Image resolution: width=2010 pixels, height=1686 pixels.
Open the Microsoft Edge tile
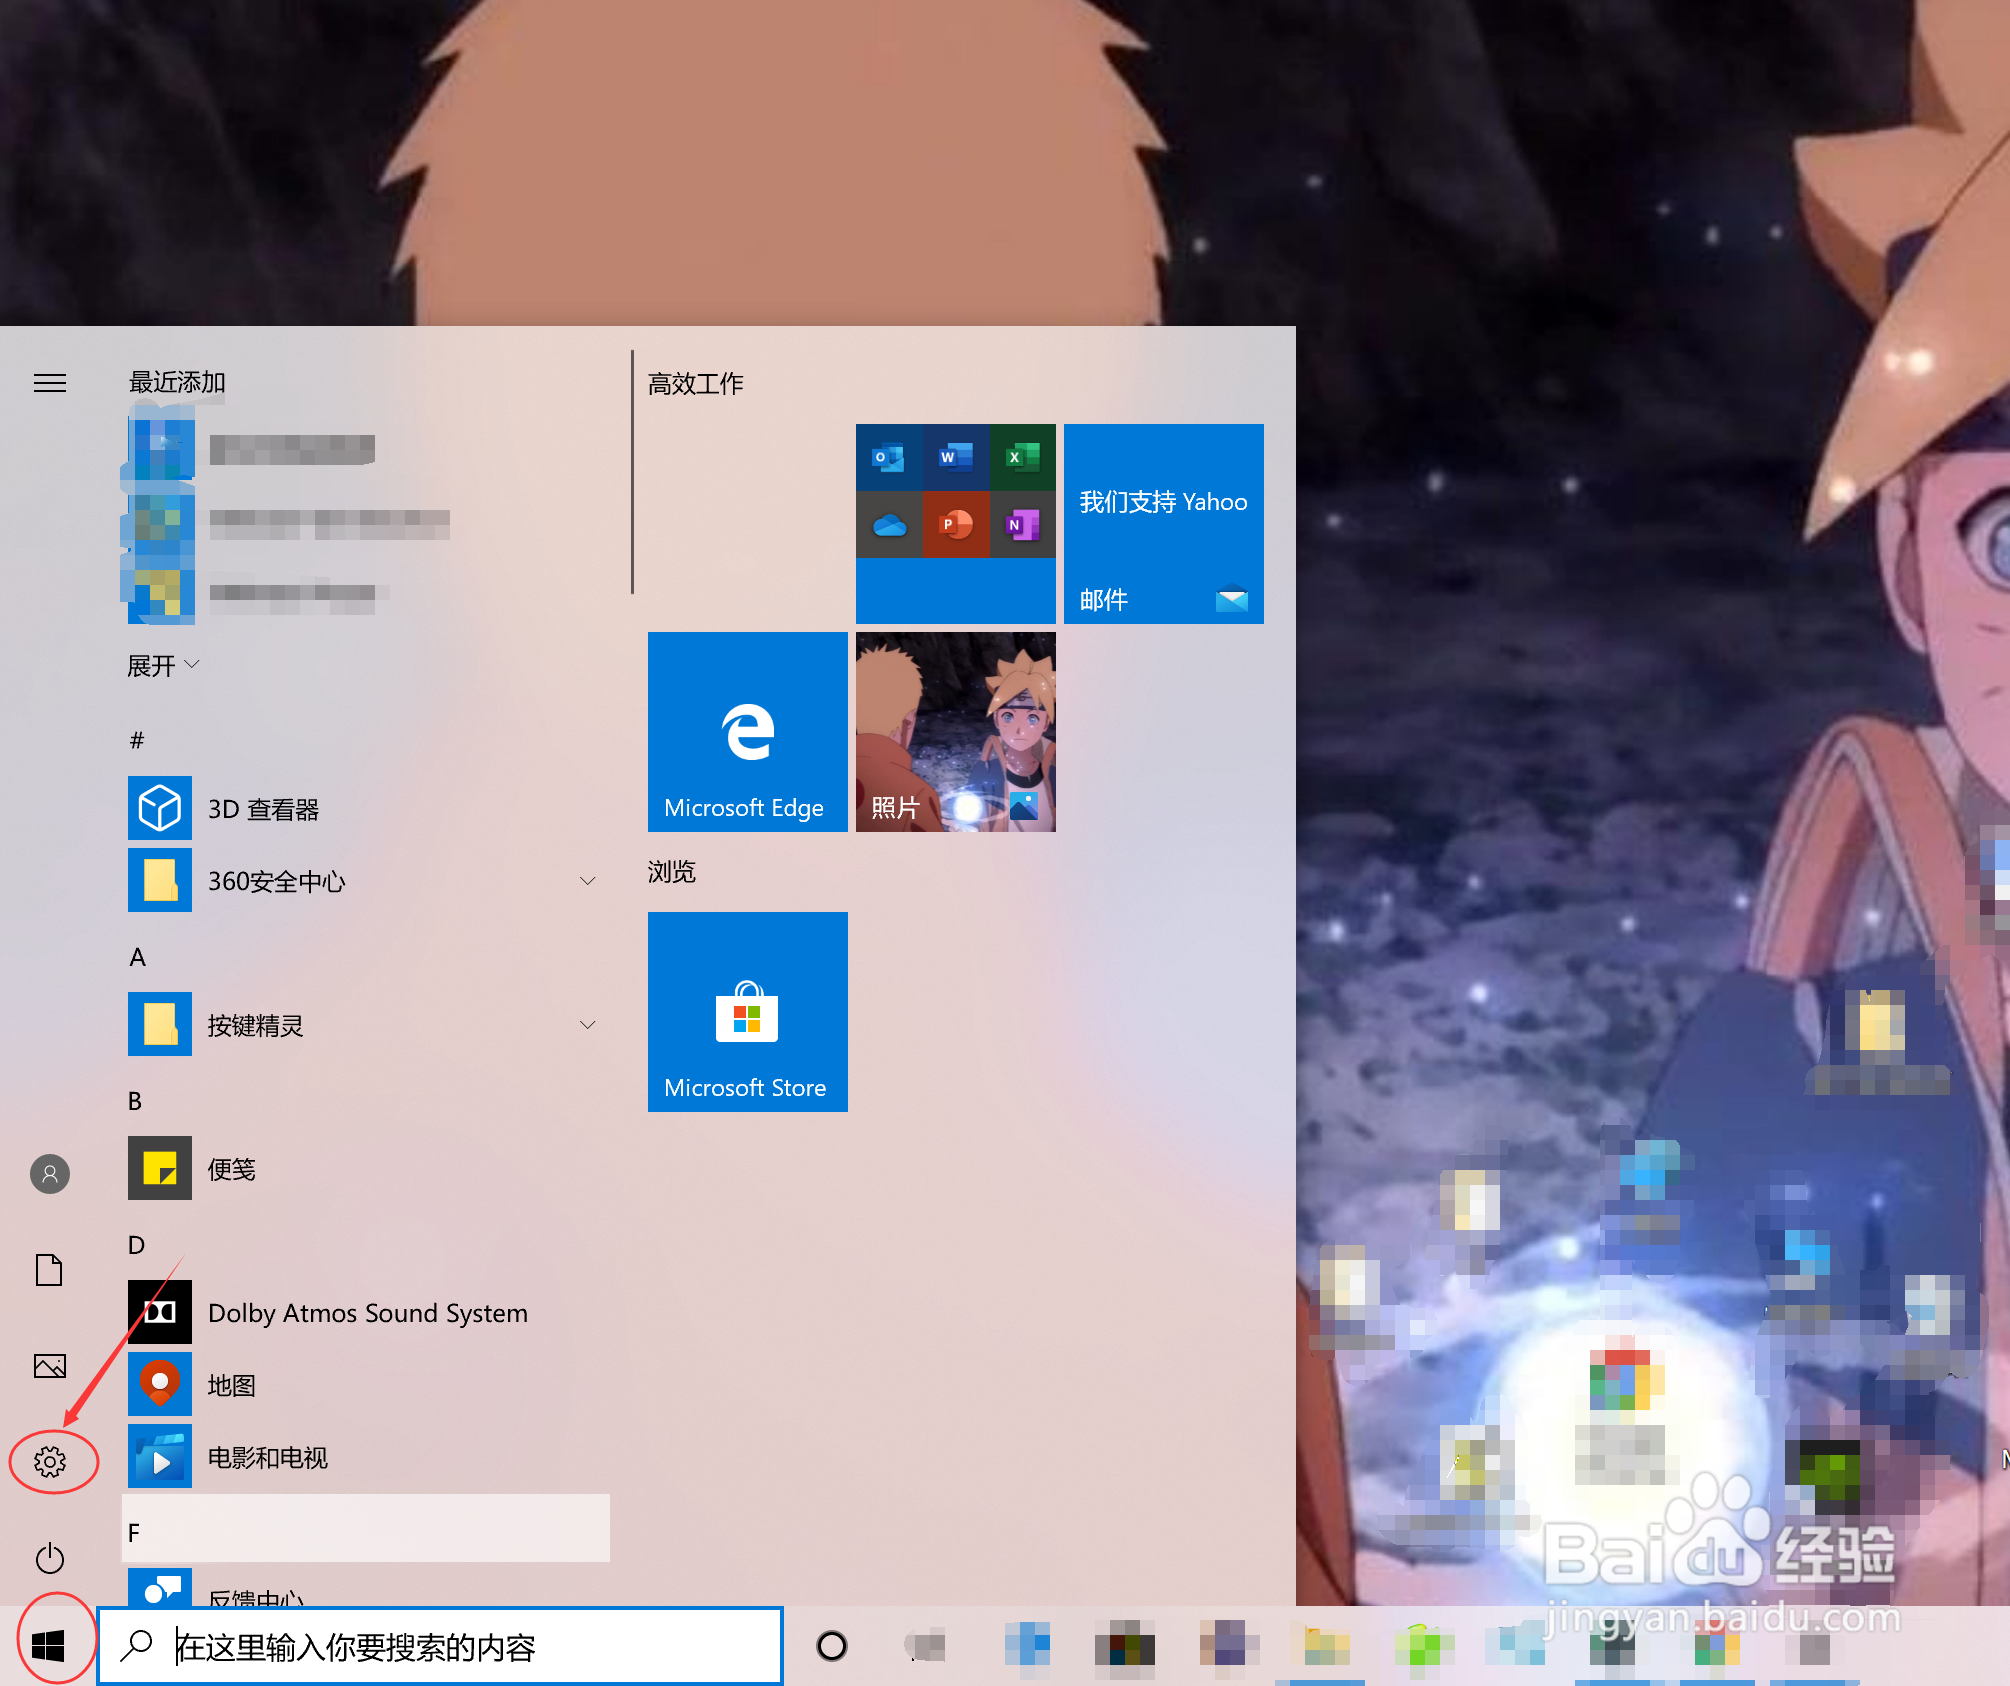click(747, 733)
